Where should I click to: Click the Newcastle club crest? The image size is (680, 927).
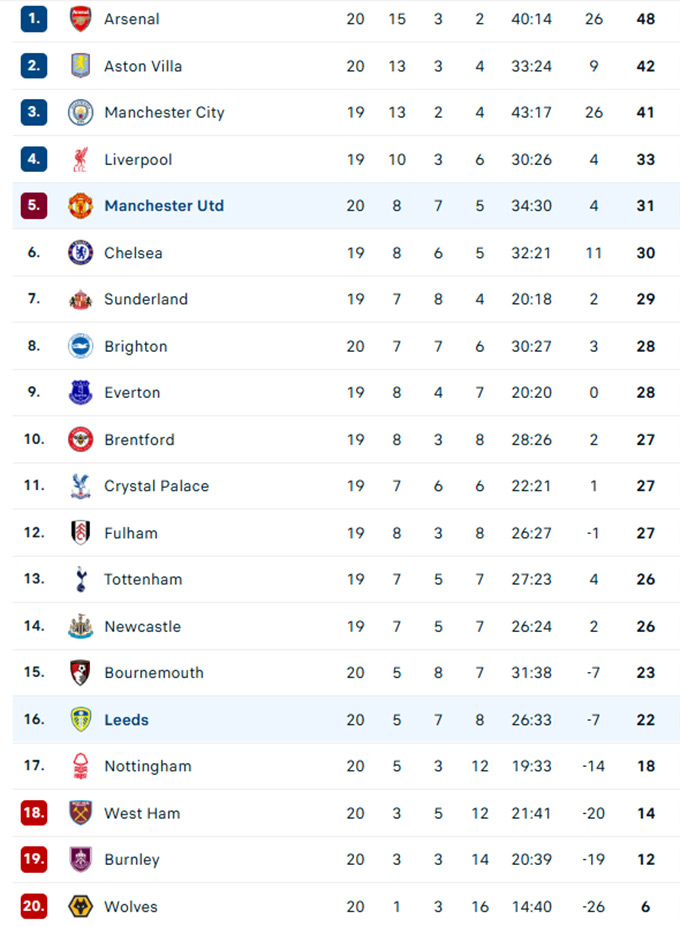coord(80,626)
